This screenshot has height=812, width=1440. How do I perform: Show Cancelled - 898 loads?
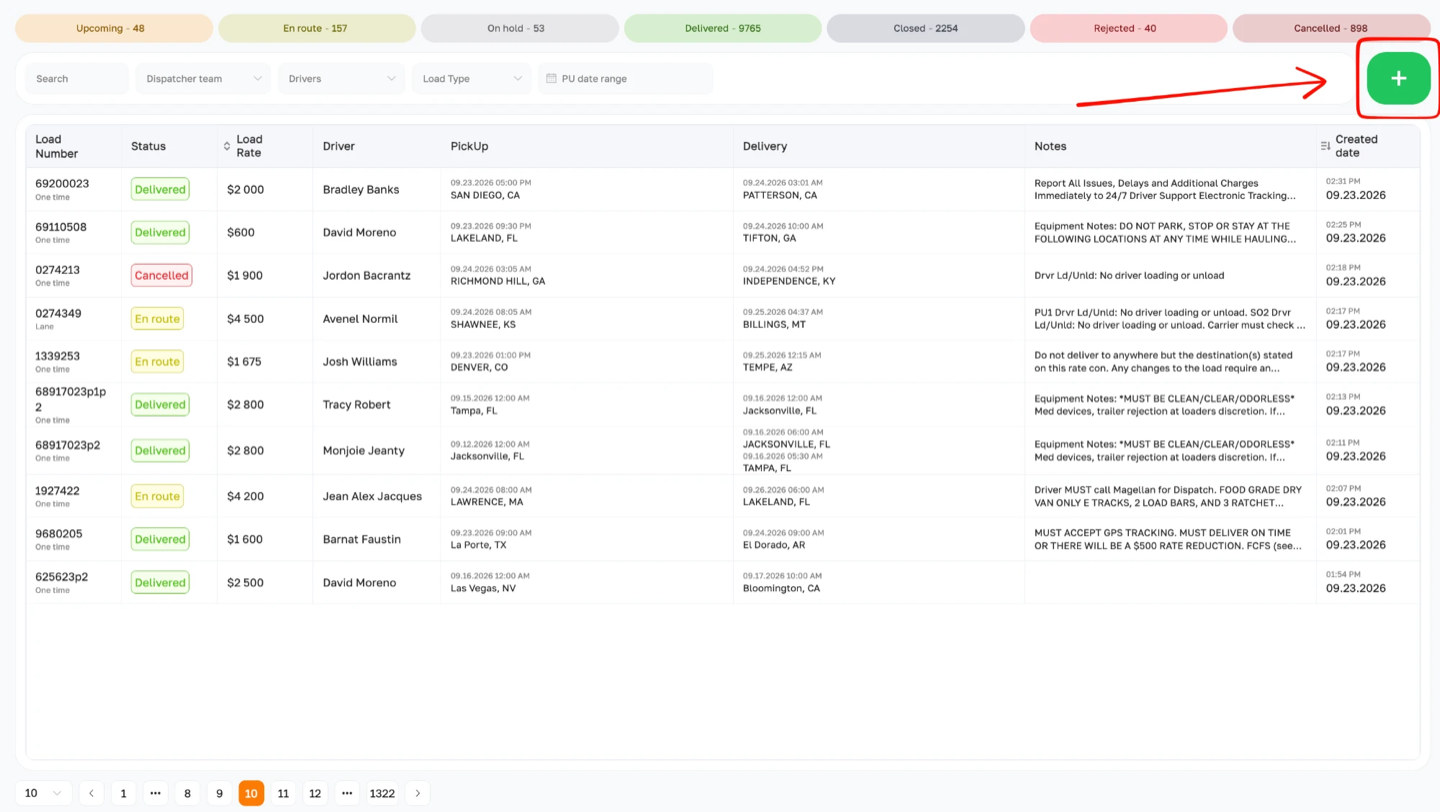(1332, 28)
